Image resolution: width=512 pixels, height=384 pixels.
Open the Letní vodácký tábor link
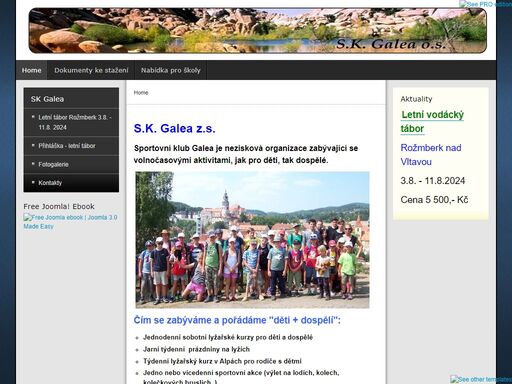(432, 122)
